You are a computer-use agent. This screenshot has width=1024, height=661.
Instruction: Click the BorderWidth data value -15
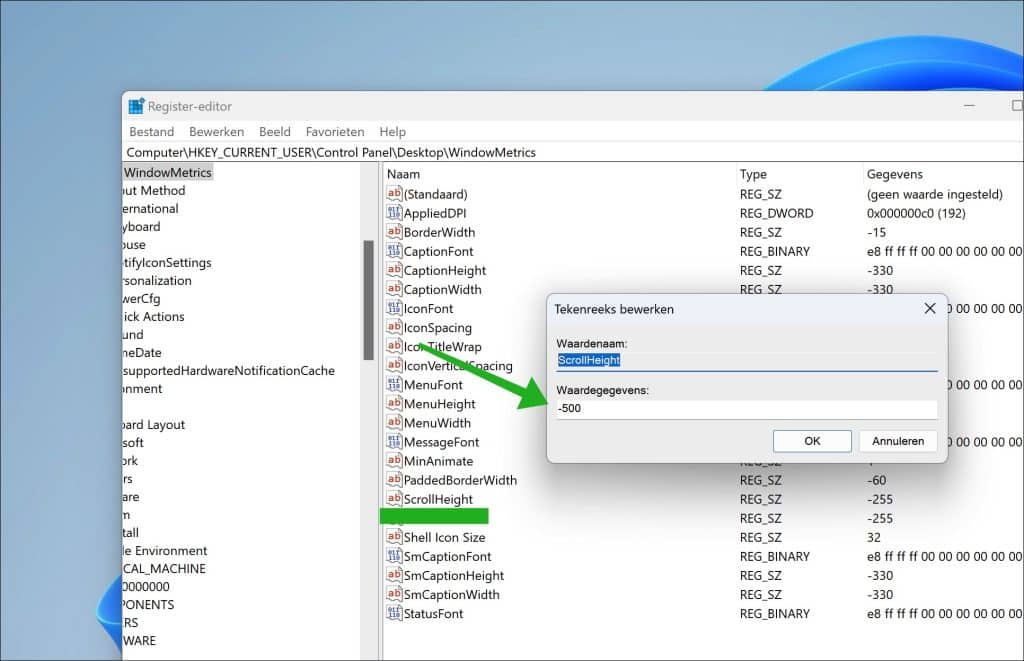876,232
